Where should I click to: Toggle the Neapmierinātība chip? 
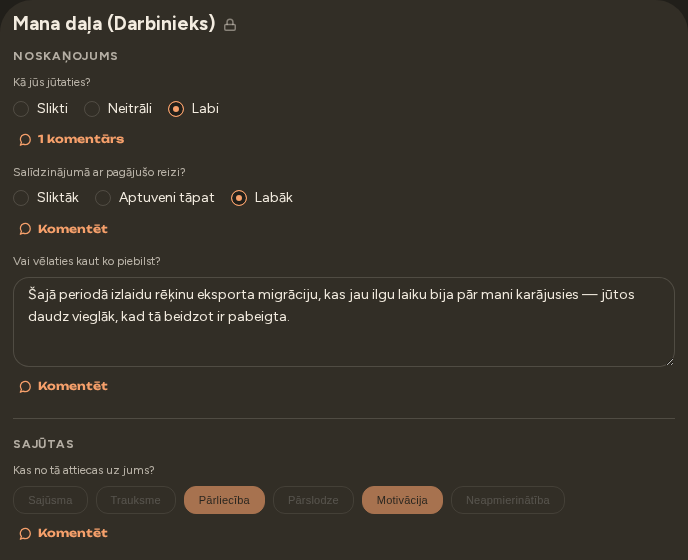pyautogui.click(x=508, y=500)
